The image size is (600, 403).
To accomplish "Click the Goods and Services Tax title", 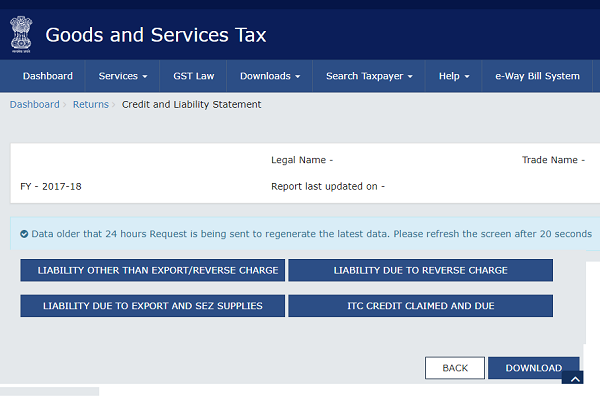I will point(156,35).
